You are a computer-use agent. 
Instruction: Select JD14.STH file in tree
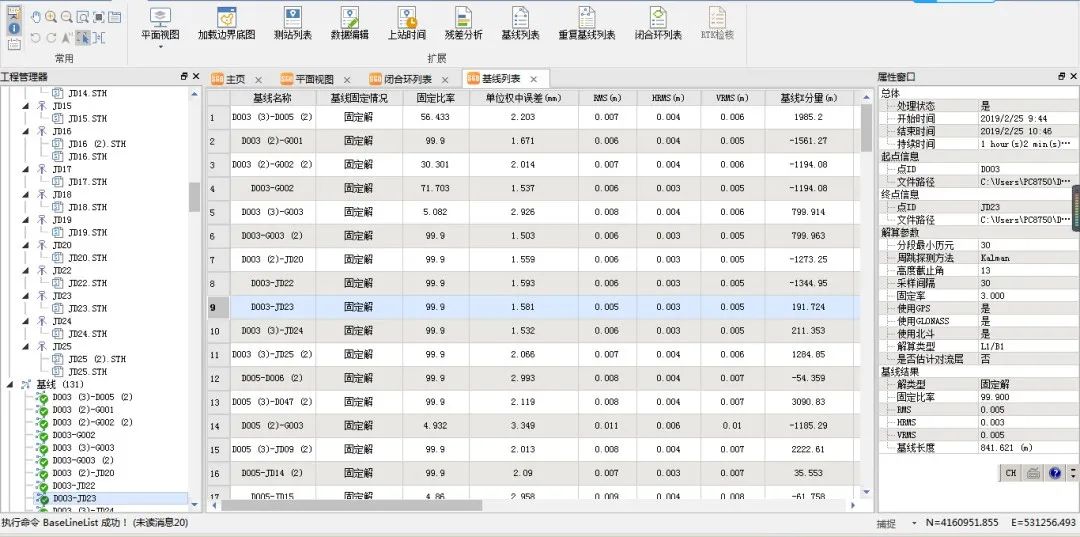coord(87,93)
